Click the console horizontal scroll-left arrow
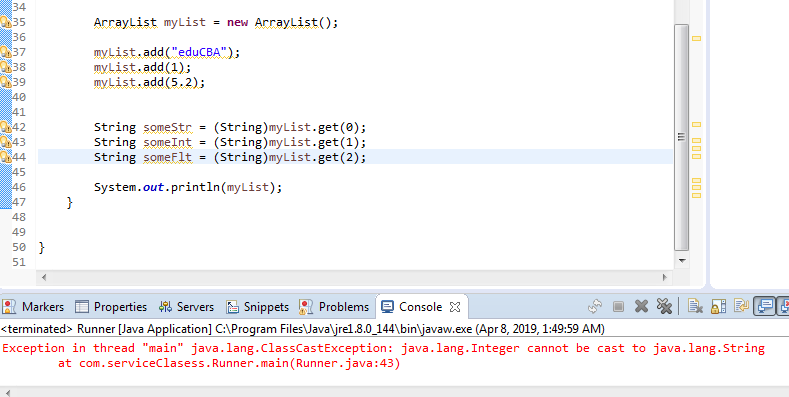 (x=7, y=392)
